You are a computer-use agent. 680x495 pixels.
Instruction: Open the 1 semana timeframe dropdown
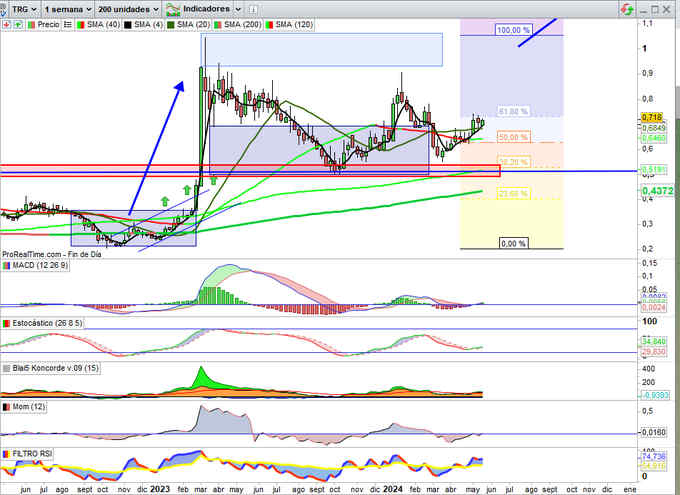coord(68,9)
